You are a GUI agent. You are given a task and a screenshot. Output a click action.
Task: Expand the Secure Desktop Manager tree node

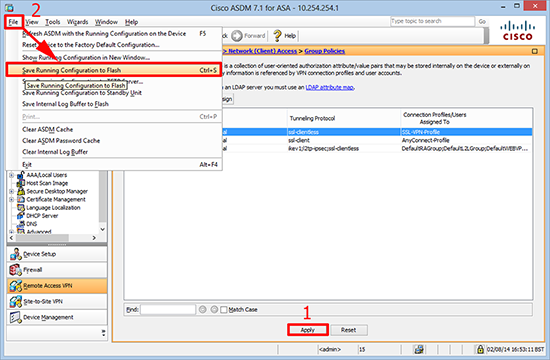click(x=12, y=191)
